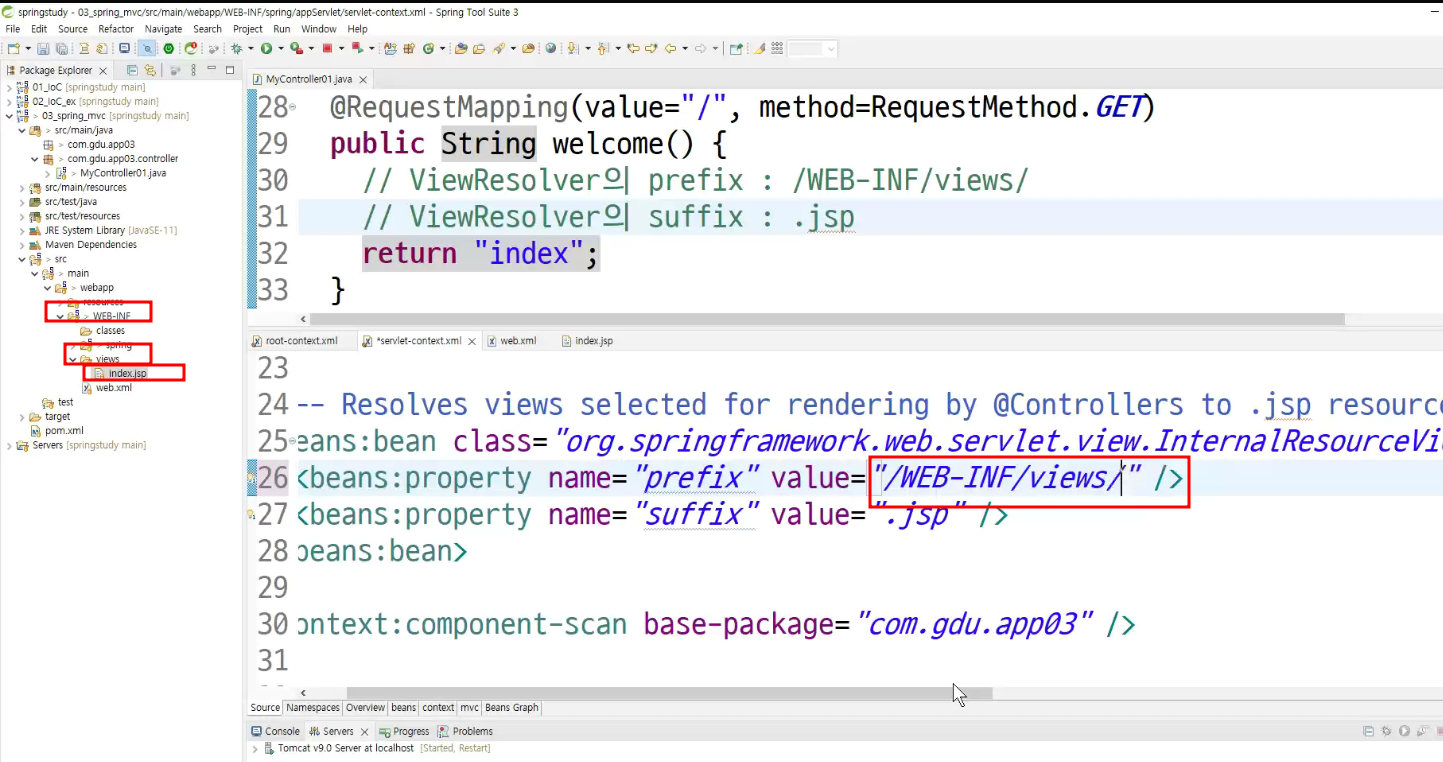Open dropdown arrow next to Debug icon
This screenshot has height=762, width=1443.
(250, 48)
